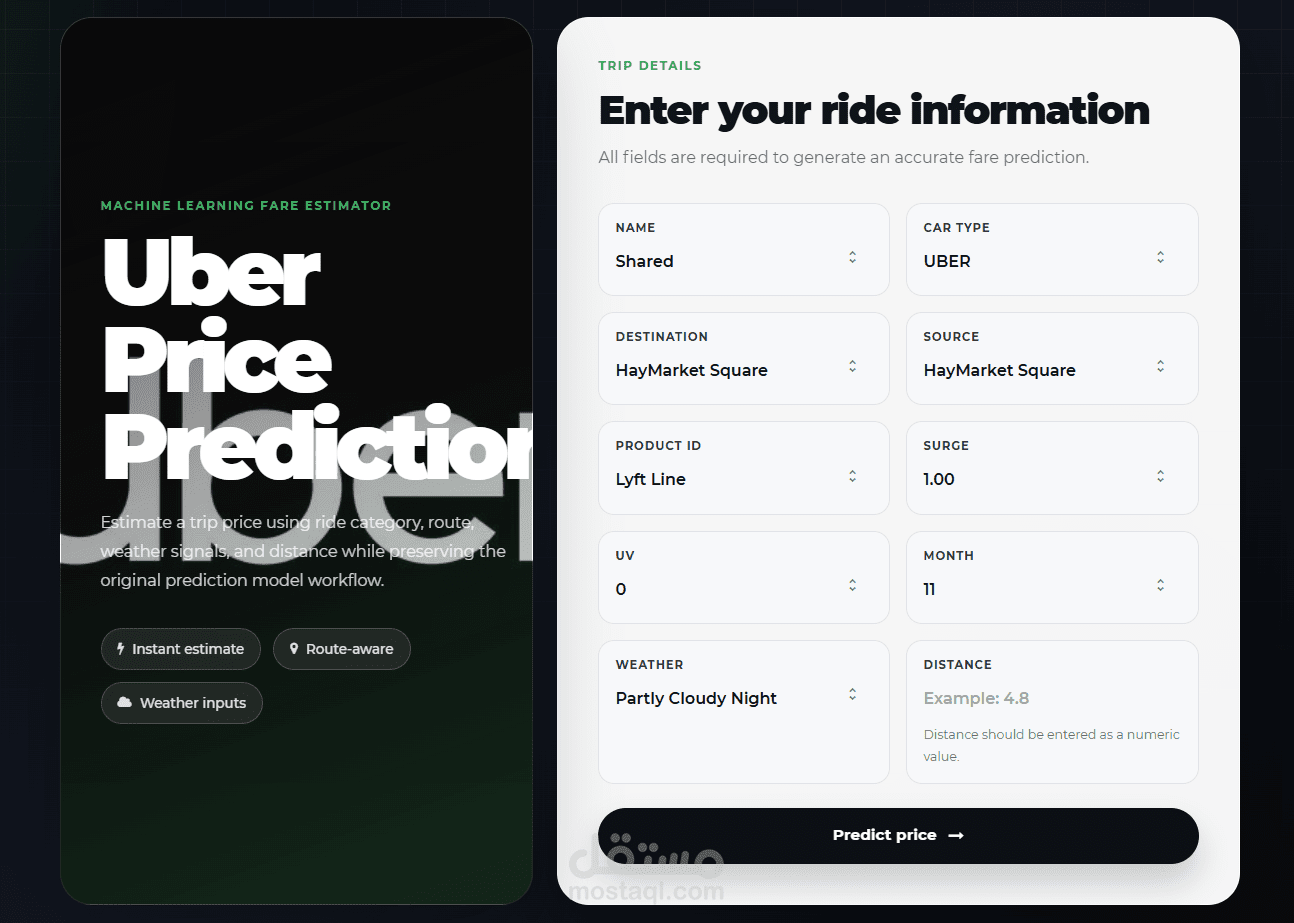
Task: Click the arrow icon on Predict price
Action: (x=956, y=836)
